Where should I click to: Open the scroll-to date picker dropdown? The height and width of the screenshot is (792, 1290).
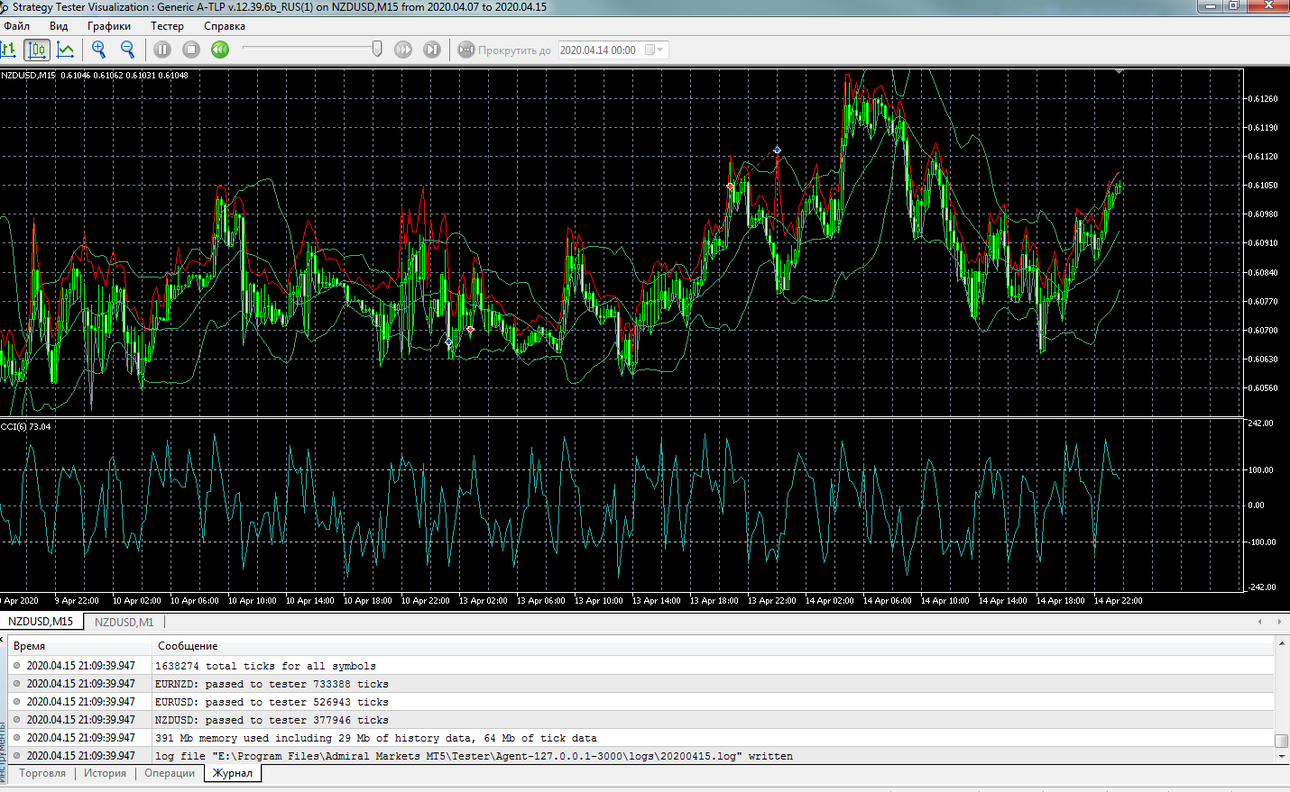coord(656,50)
